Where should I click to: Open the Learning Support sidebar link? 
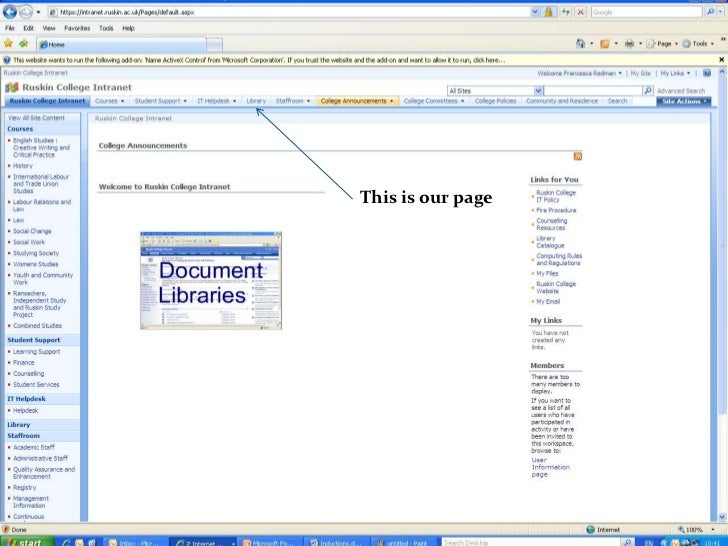[37, 351]
